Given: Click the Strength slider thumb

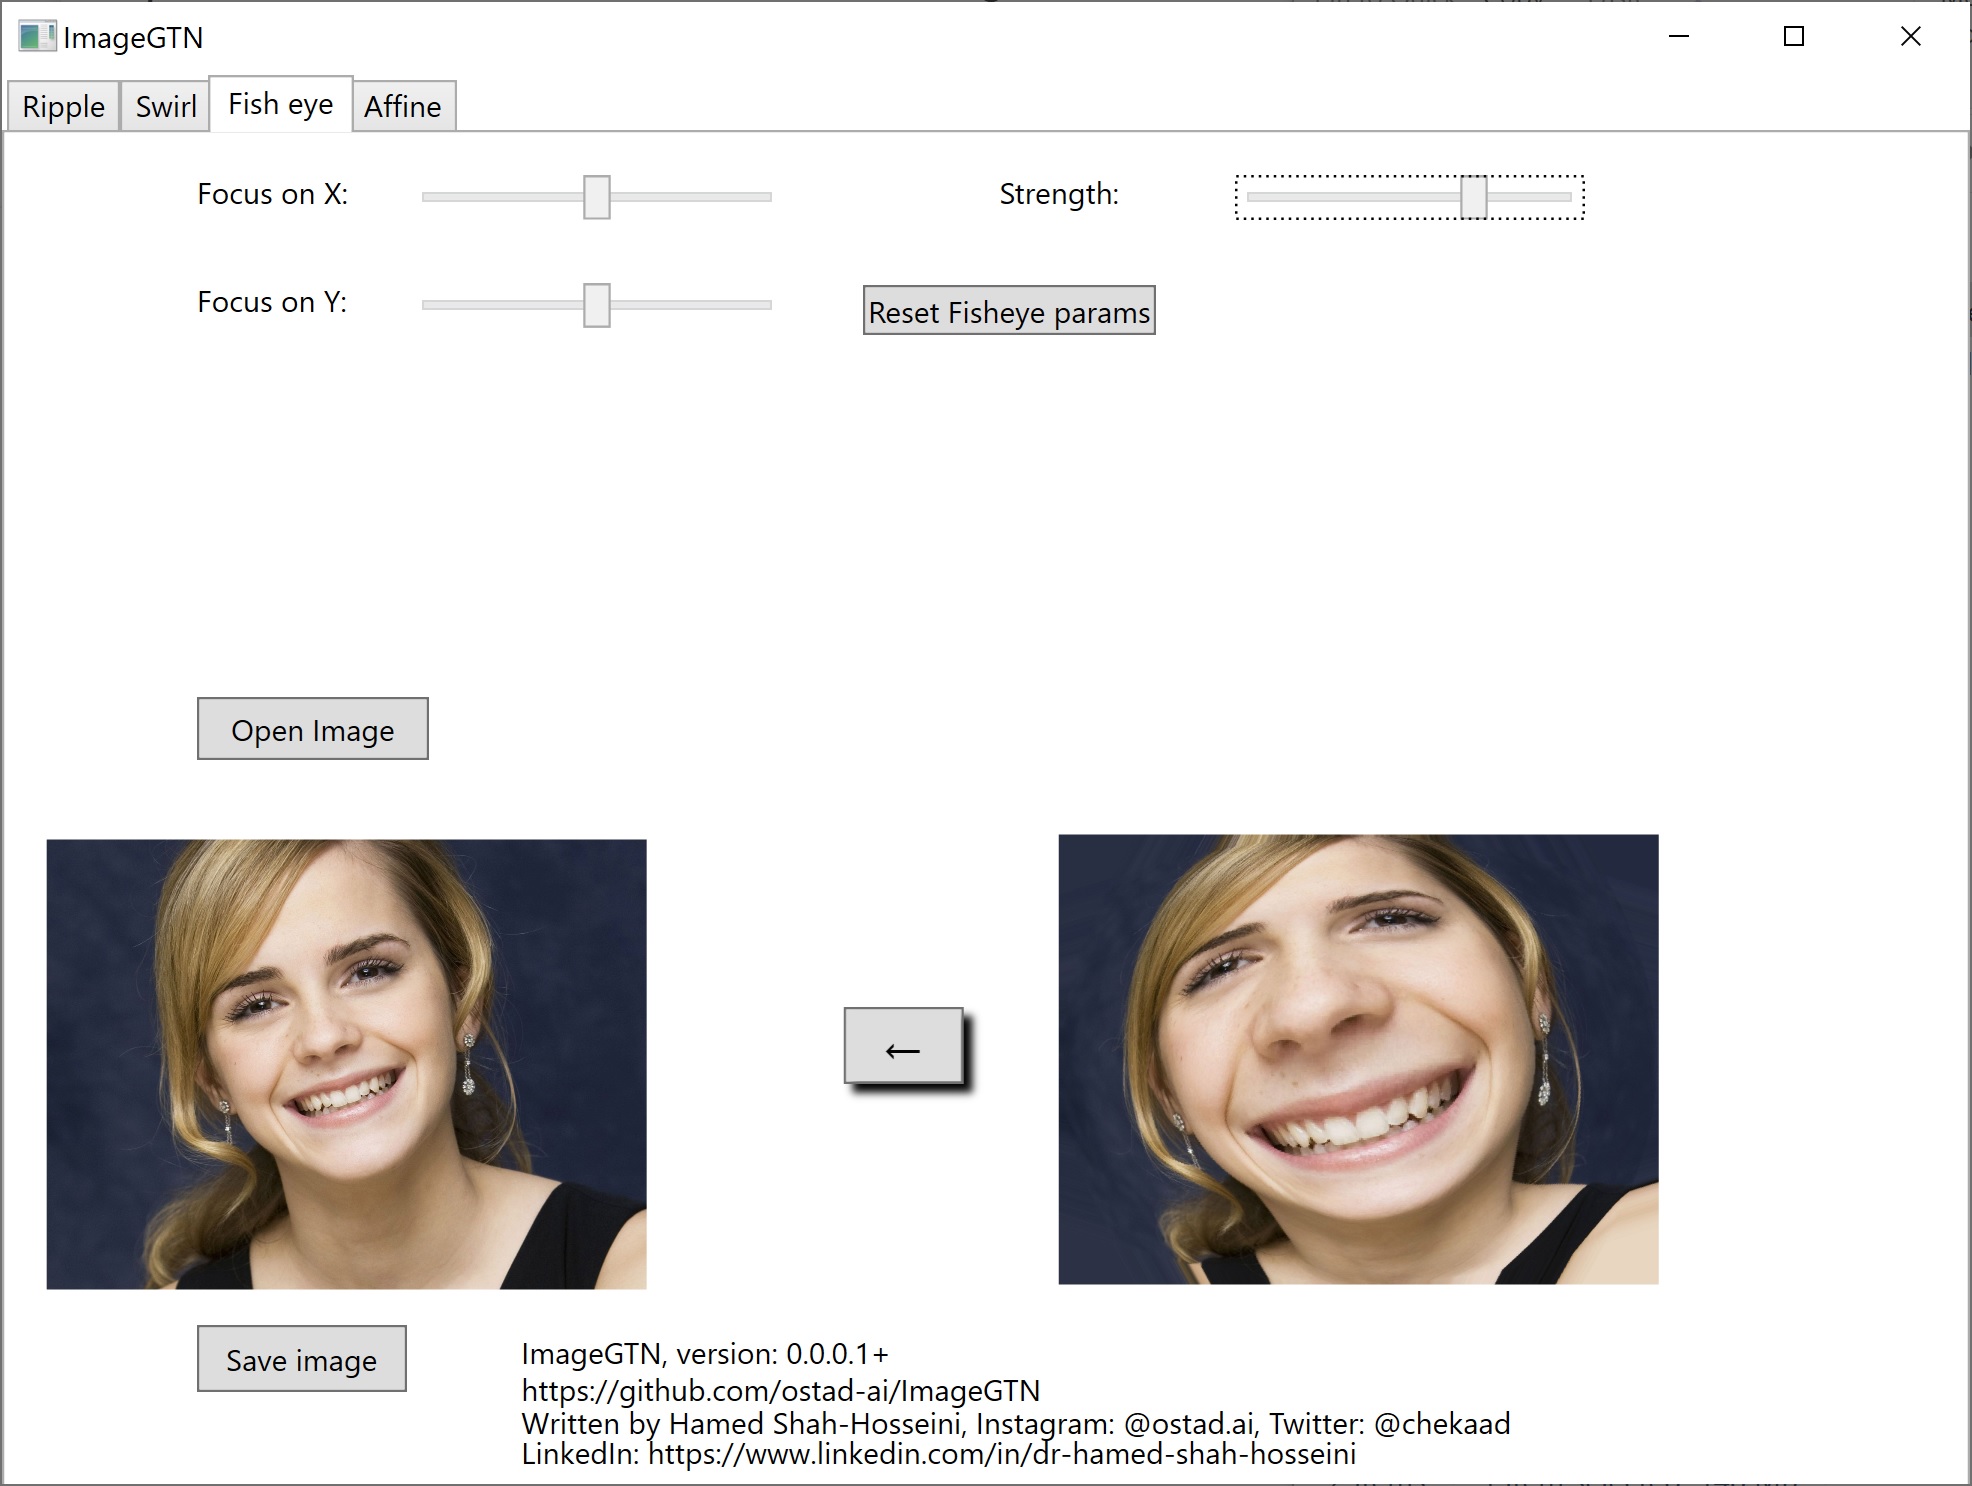Looking at the screenshot, I should click(1473, 197).
